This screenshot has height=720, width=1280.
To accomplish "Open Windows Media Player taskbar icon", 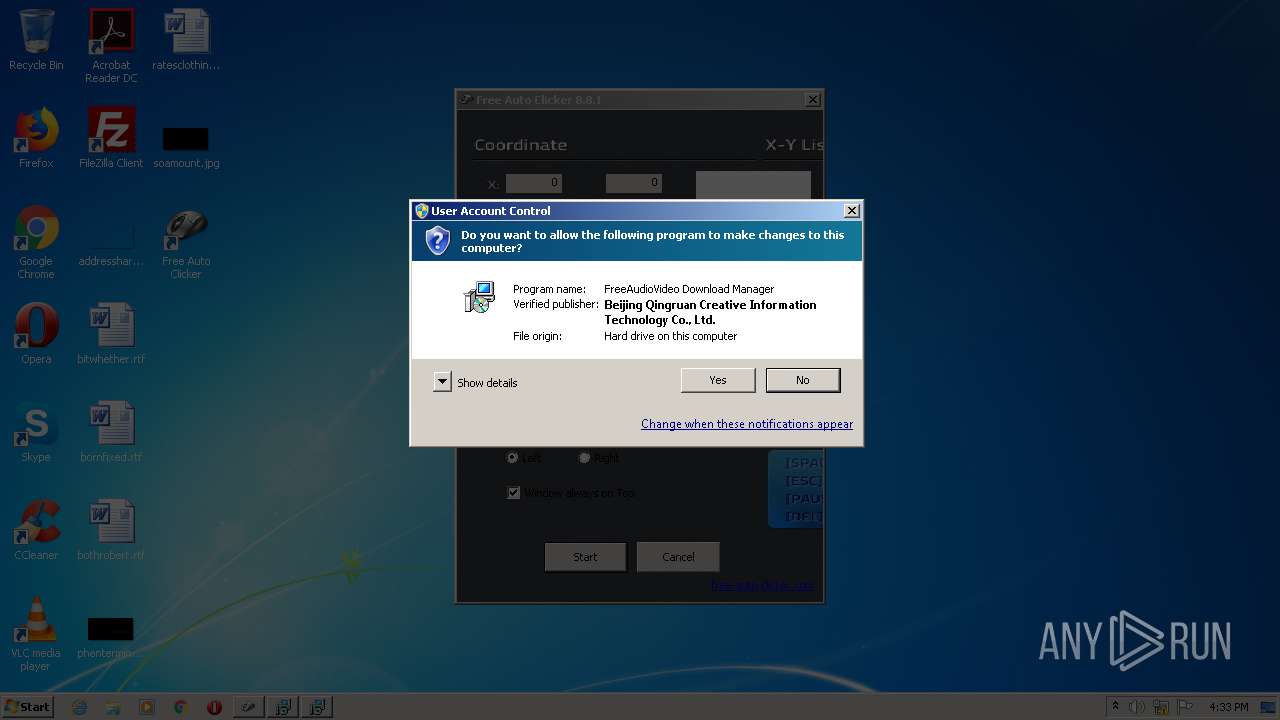I will coord(147,707).
